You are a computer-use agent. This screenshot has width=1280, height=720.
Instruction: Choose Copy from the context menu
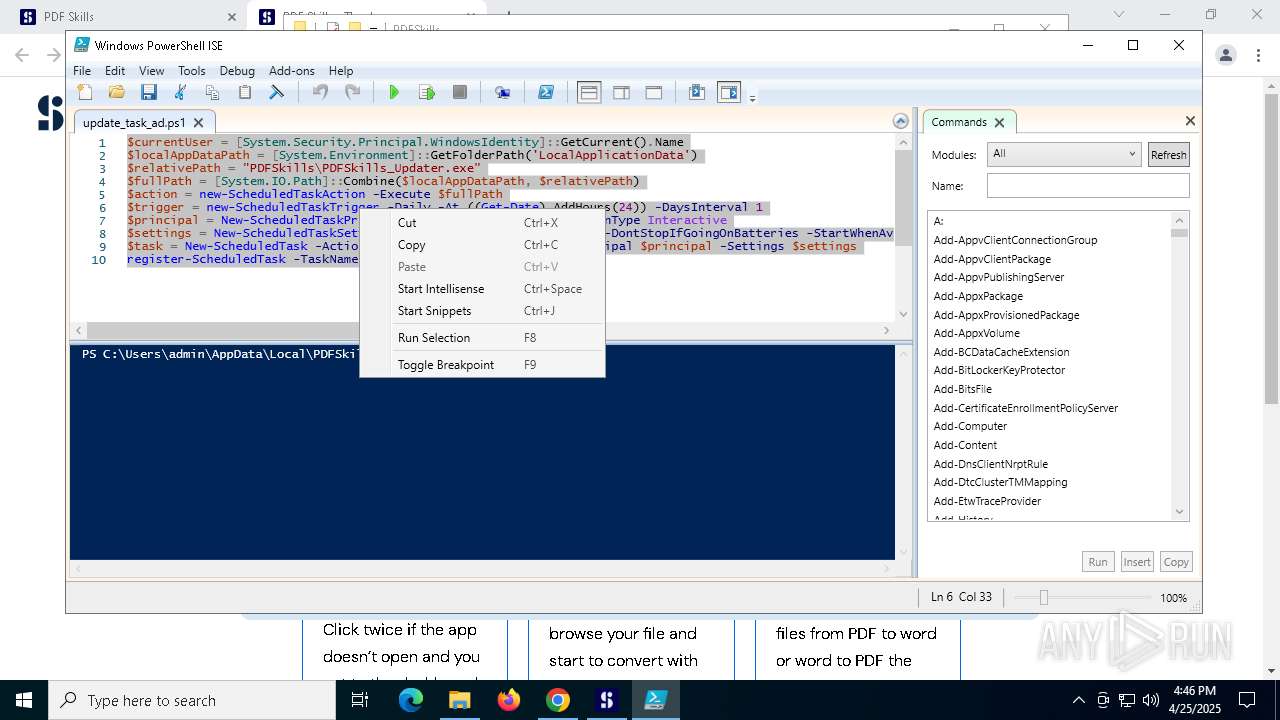(482, 245)
